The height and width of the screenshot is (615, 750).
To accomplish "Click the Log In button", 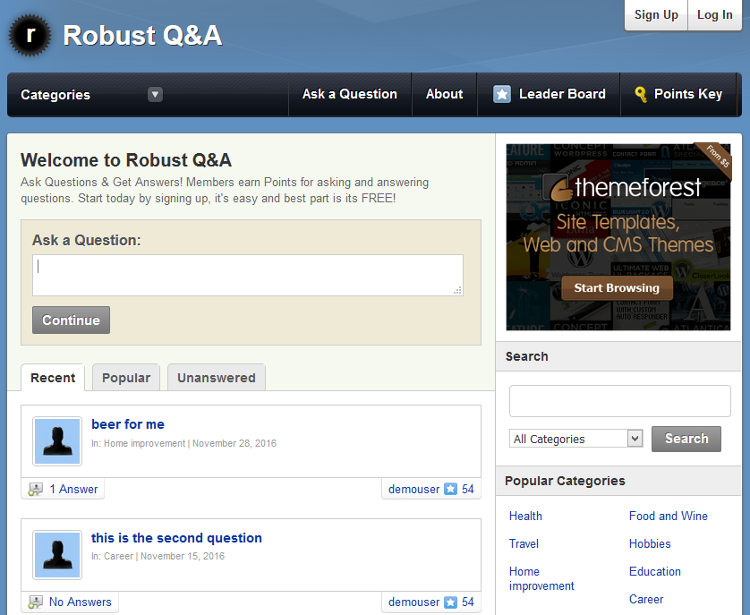I will (715, 15).
